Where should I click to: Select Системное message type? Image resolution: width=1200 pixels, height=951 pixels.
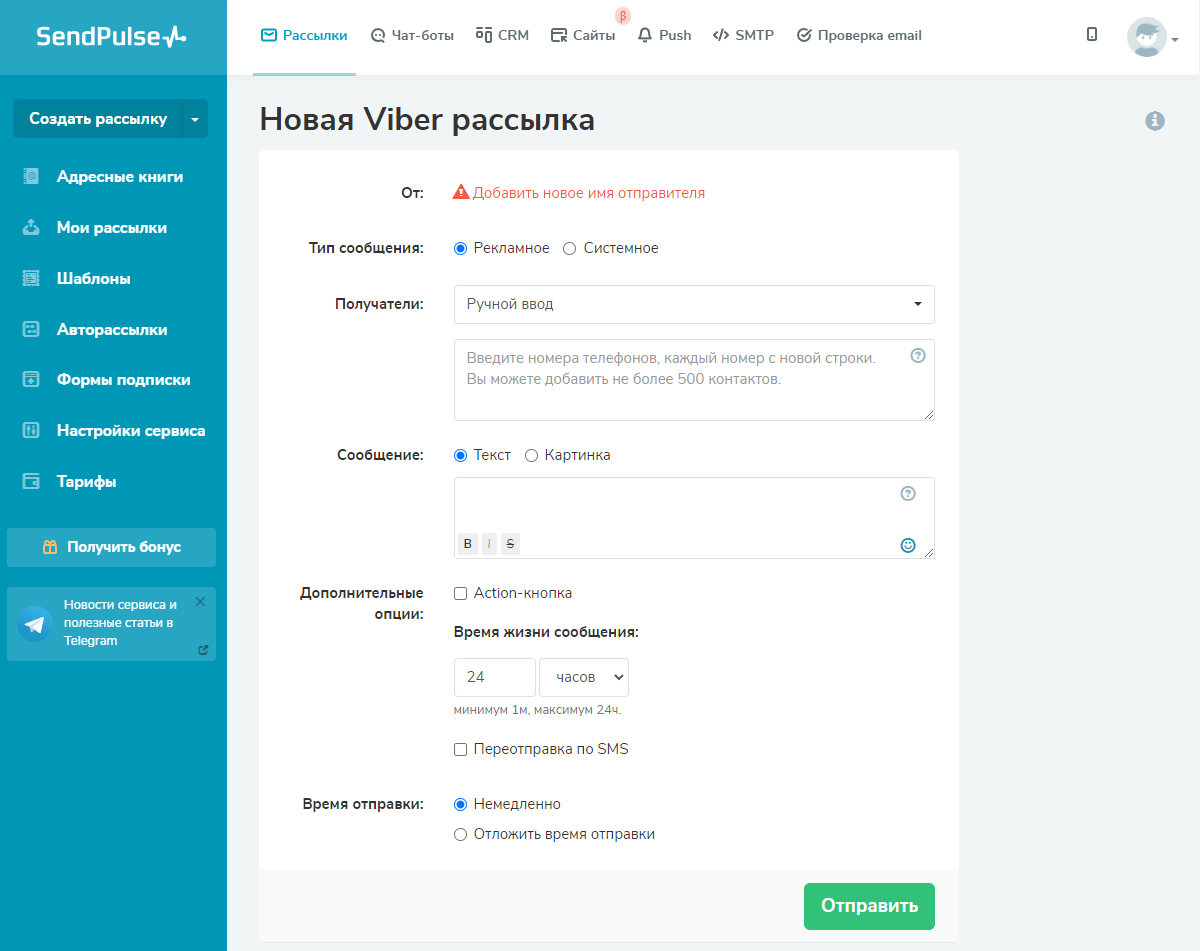(570, 248)
